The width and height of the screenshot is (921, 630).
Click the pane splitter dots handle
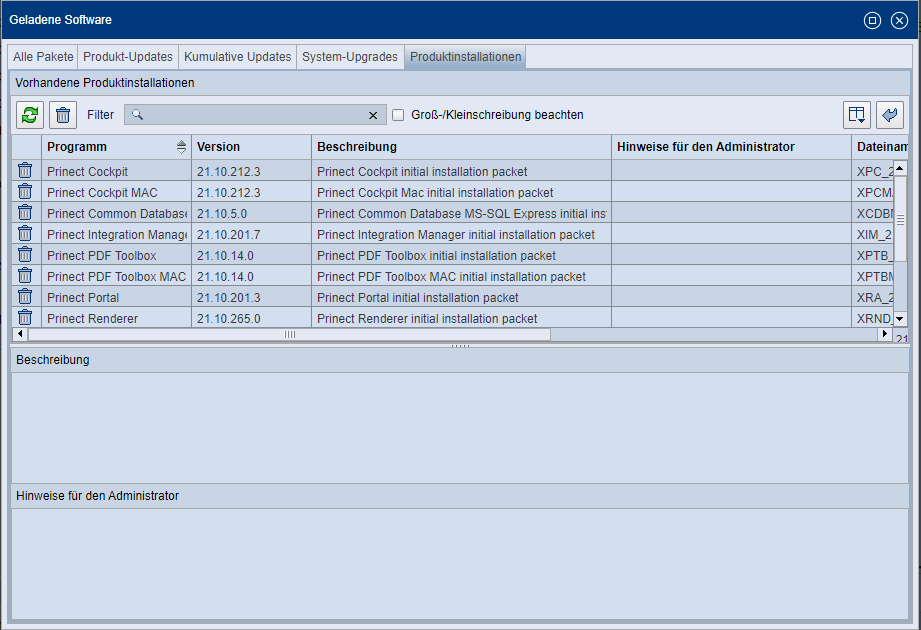click(x=460, y=346)
